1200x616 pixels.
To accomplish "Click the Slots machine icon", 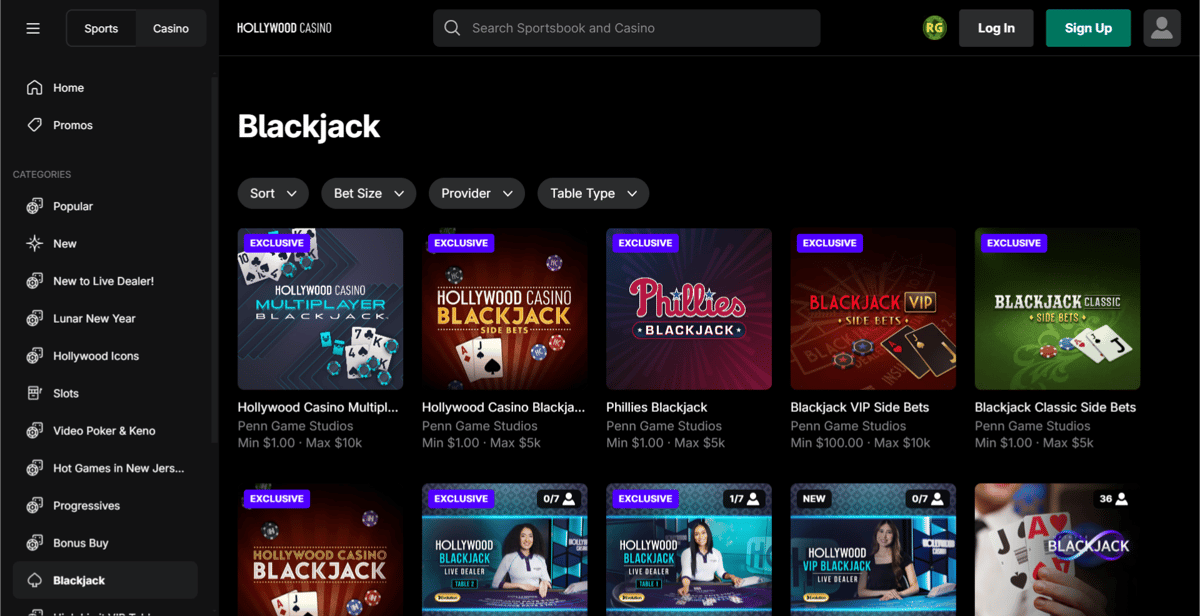I will [x=35, y=393].
